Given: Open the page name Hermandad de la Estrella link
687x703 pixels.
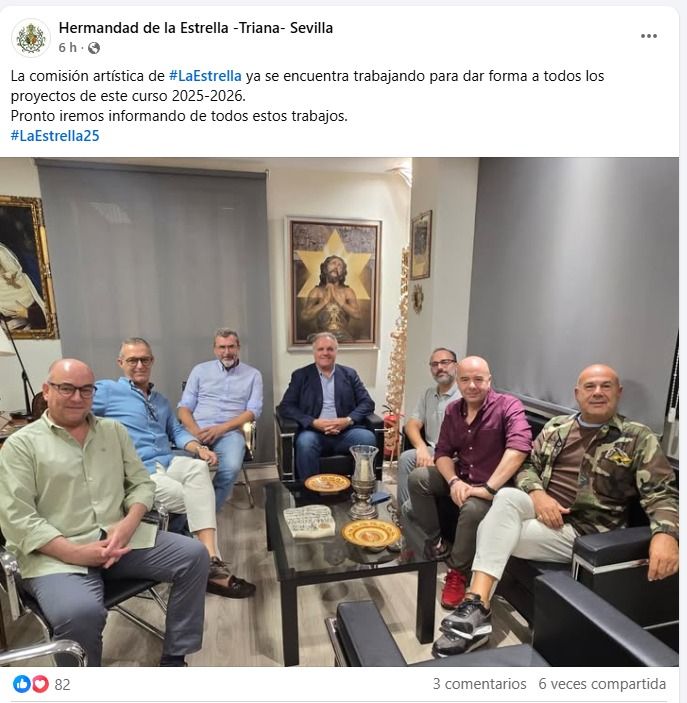Looking at the screenshot, I should [196, 28].
